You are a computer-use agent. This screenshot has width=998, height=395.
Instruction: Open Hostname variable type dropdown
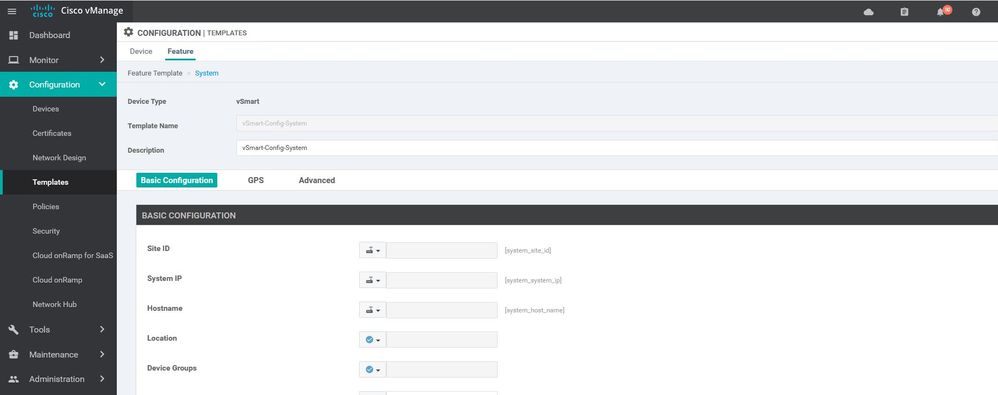pos(372,310)
